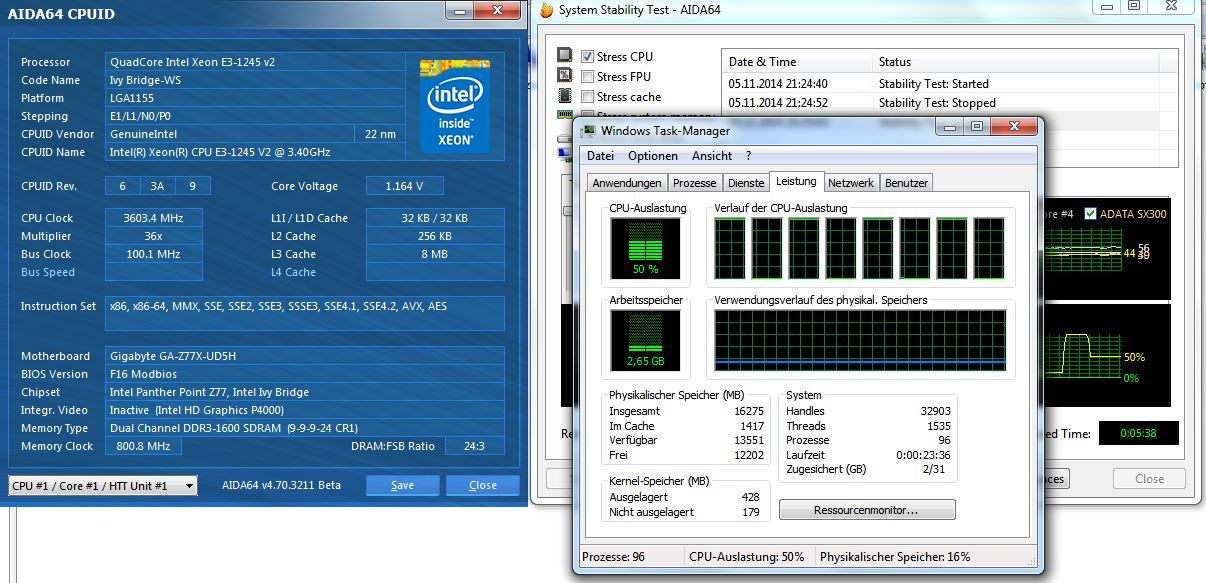Click the Close button in System Stability Test
This screenshot has height=583, width=1206.
point(1149,479)
